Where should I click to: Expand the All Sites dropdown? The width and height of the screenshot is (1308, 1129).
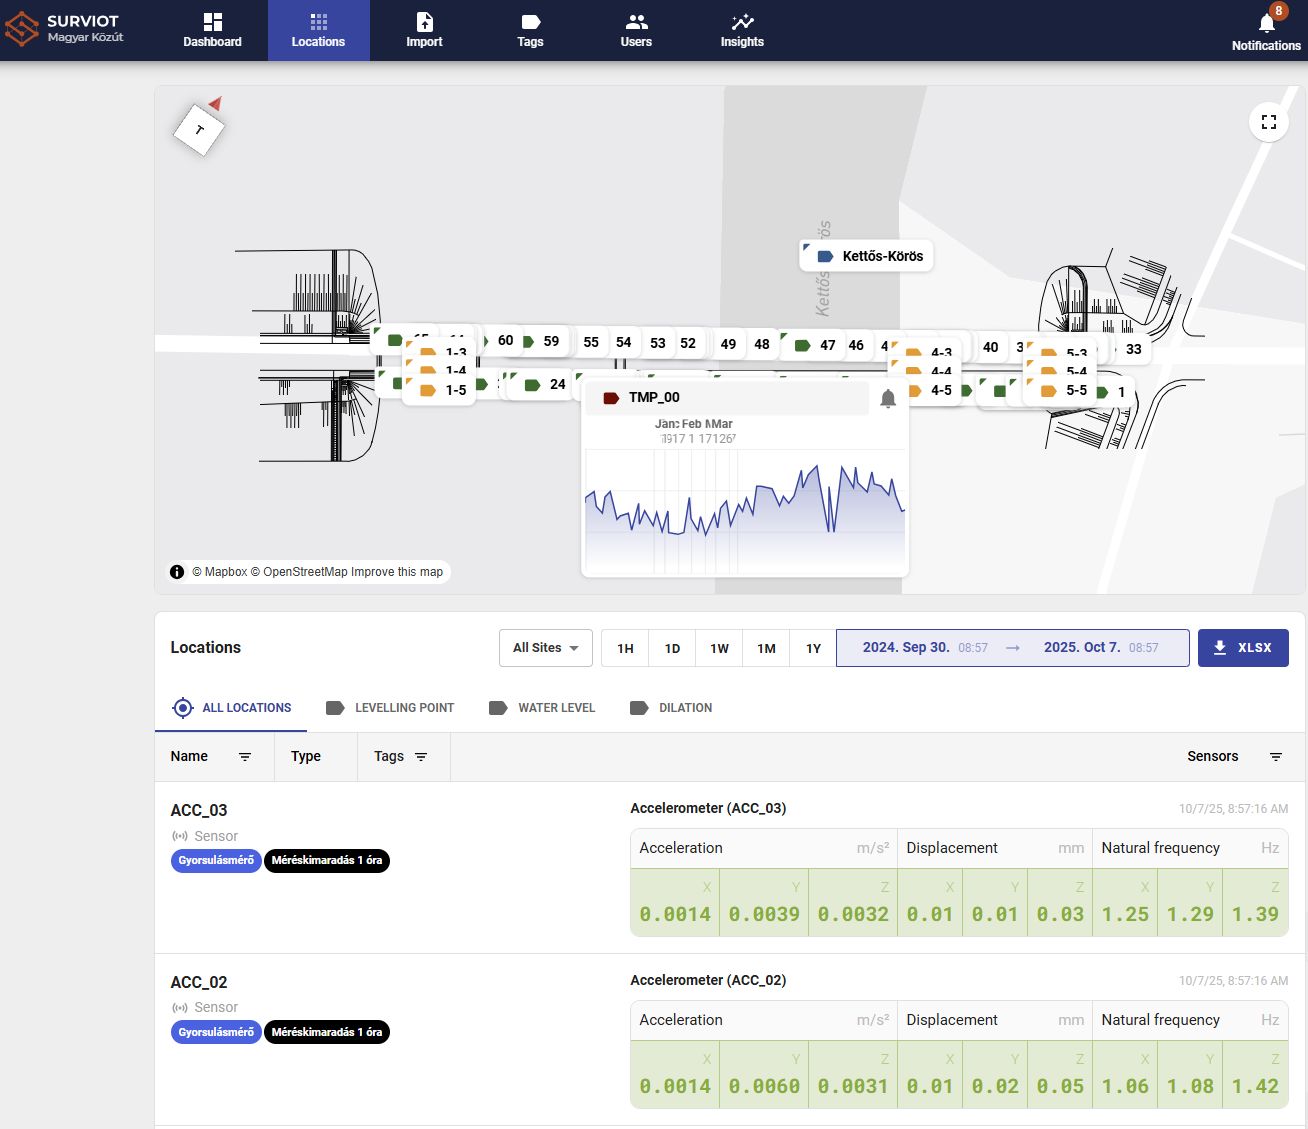coord(545,648)
